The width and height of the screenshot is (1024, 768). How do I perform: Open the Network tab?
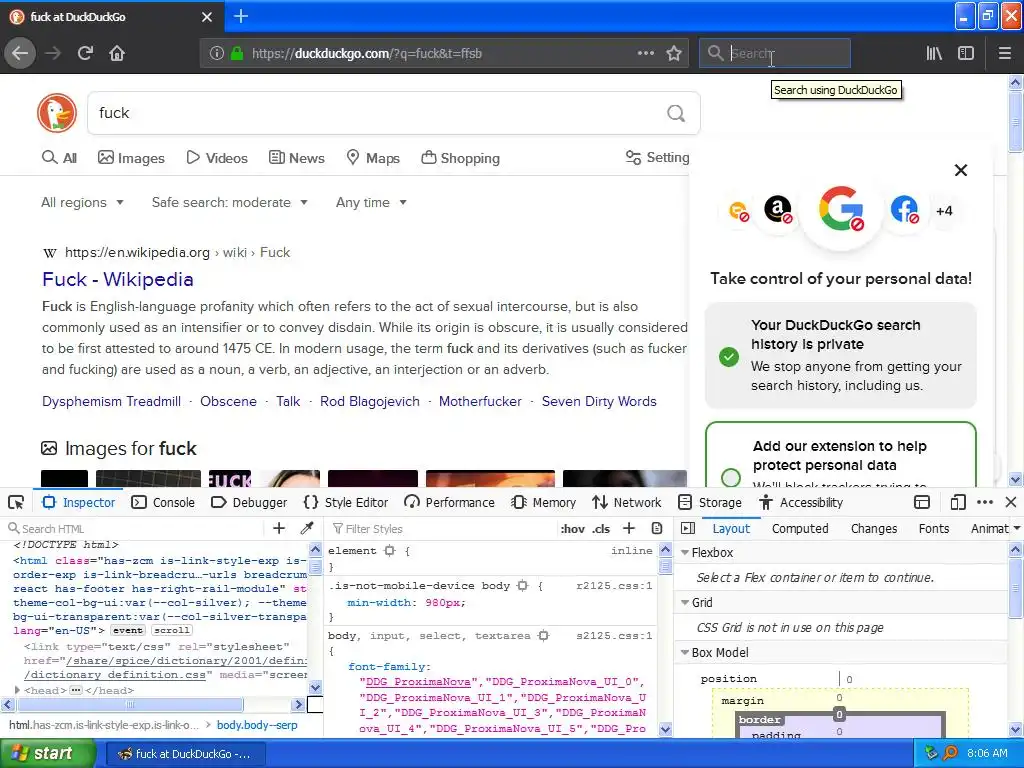[626, 502]
